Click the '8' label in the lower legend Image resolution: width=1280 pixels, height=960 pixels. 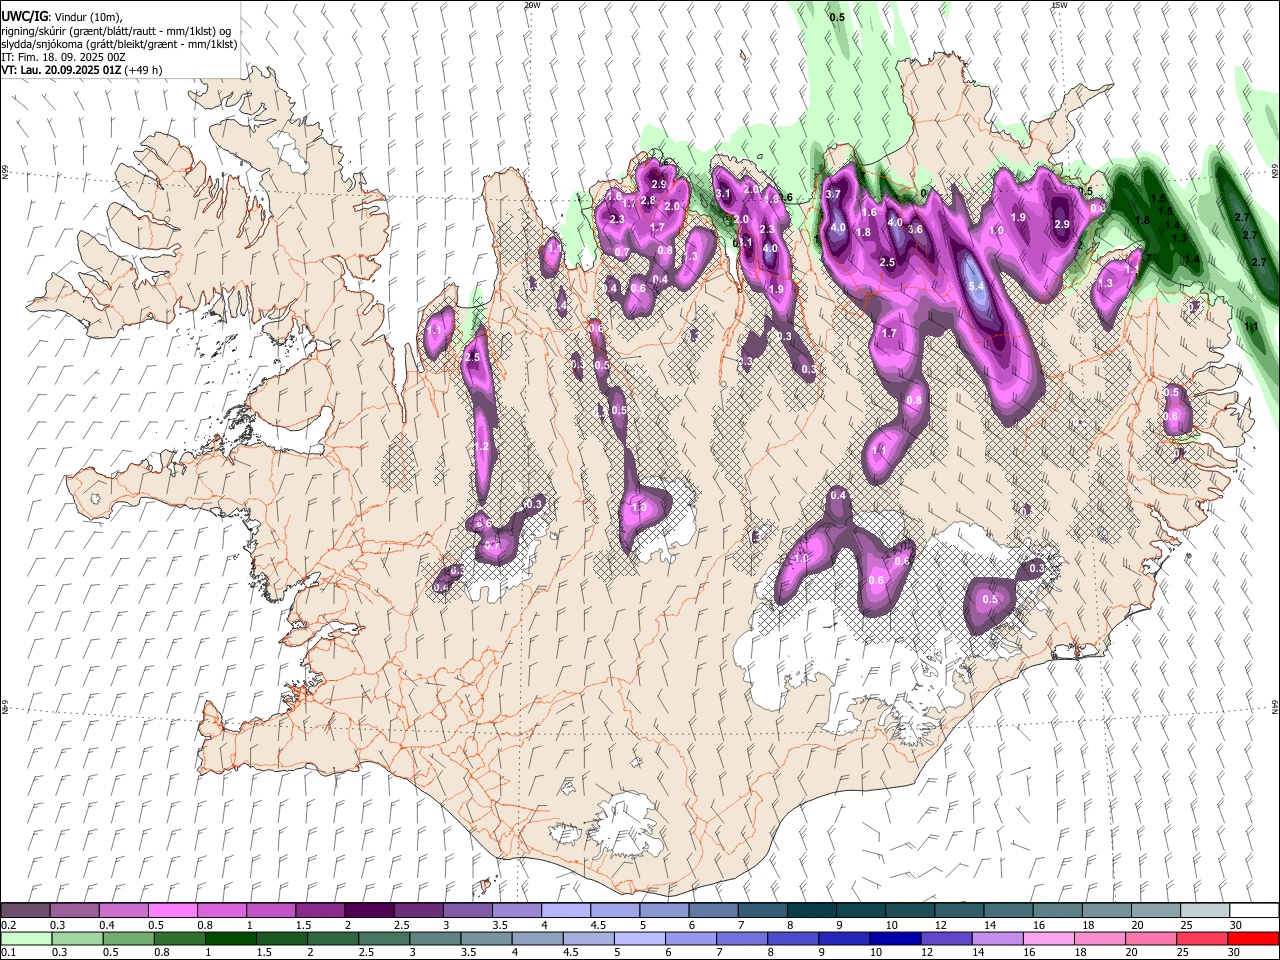pyautogui.click(x=773, y=952)
